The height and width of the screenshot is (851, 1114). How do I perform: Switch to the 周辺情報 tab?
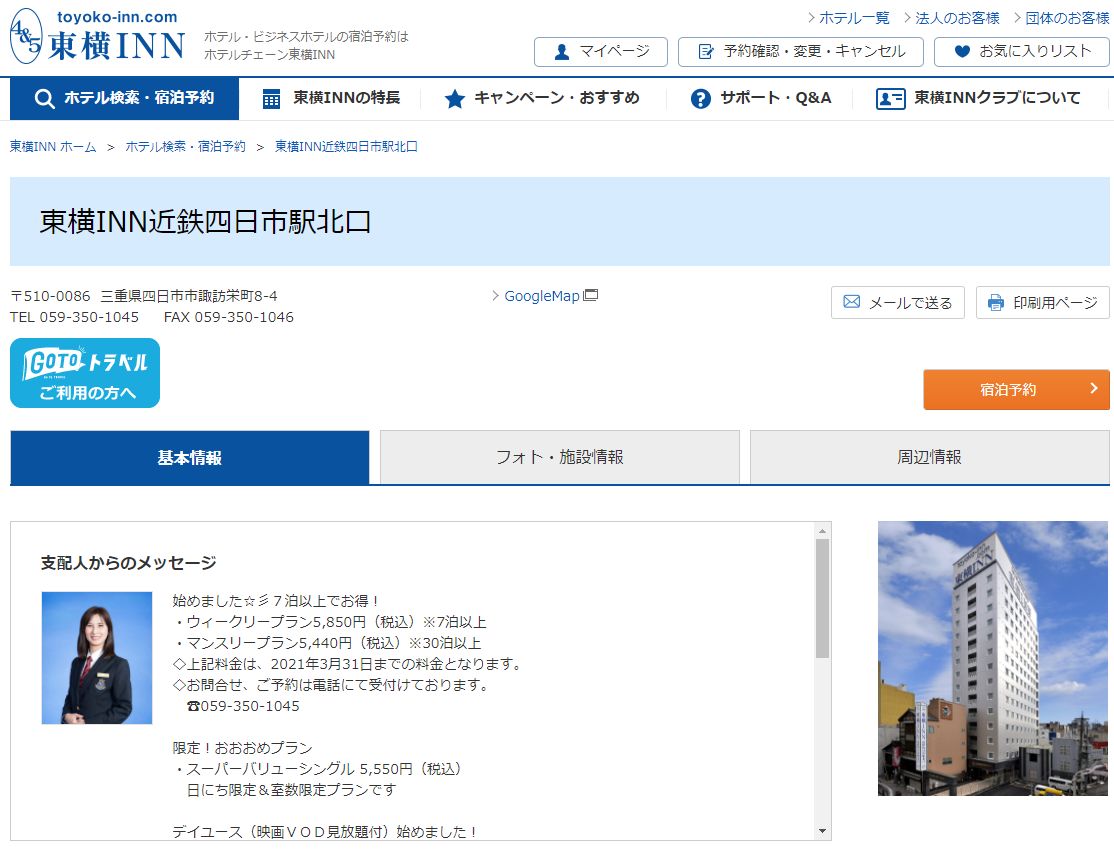929,457
